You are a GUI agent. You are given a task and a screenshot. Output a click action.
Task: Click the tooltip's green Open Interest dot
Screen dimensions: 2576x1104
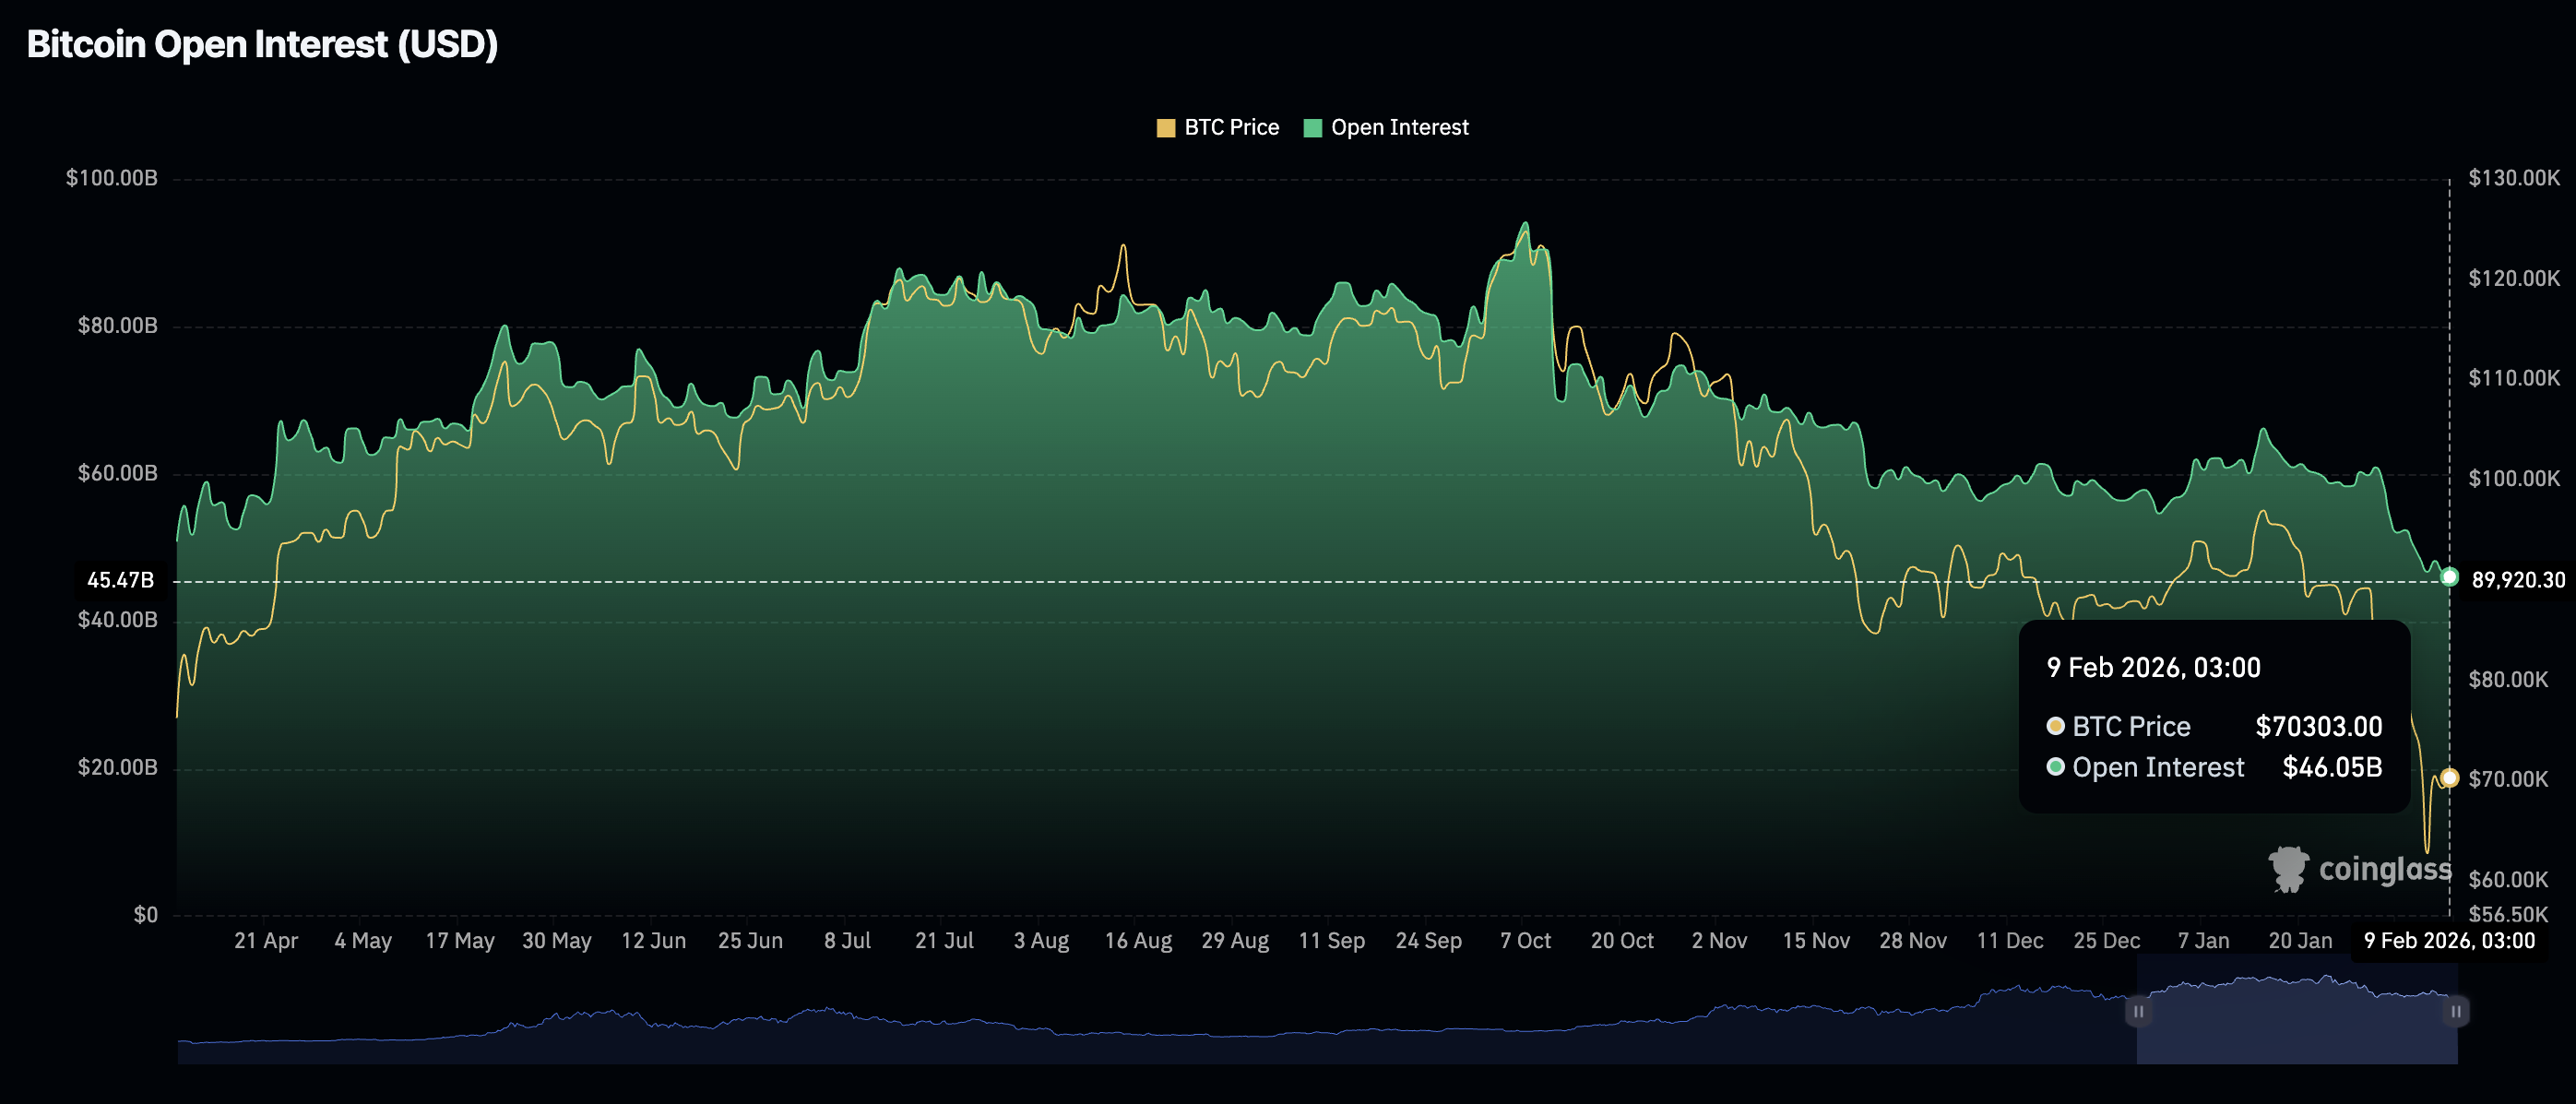tap(2055, 767)
